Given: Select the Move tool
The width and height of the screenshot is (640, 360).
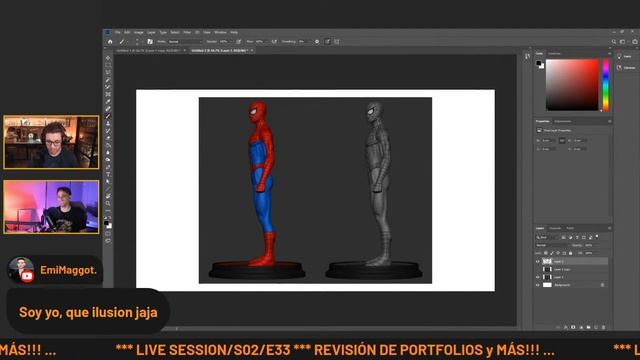Looking at the screenshot, I should click(x=108, y=58).
